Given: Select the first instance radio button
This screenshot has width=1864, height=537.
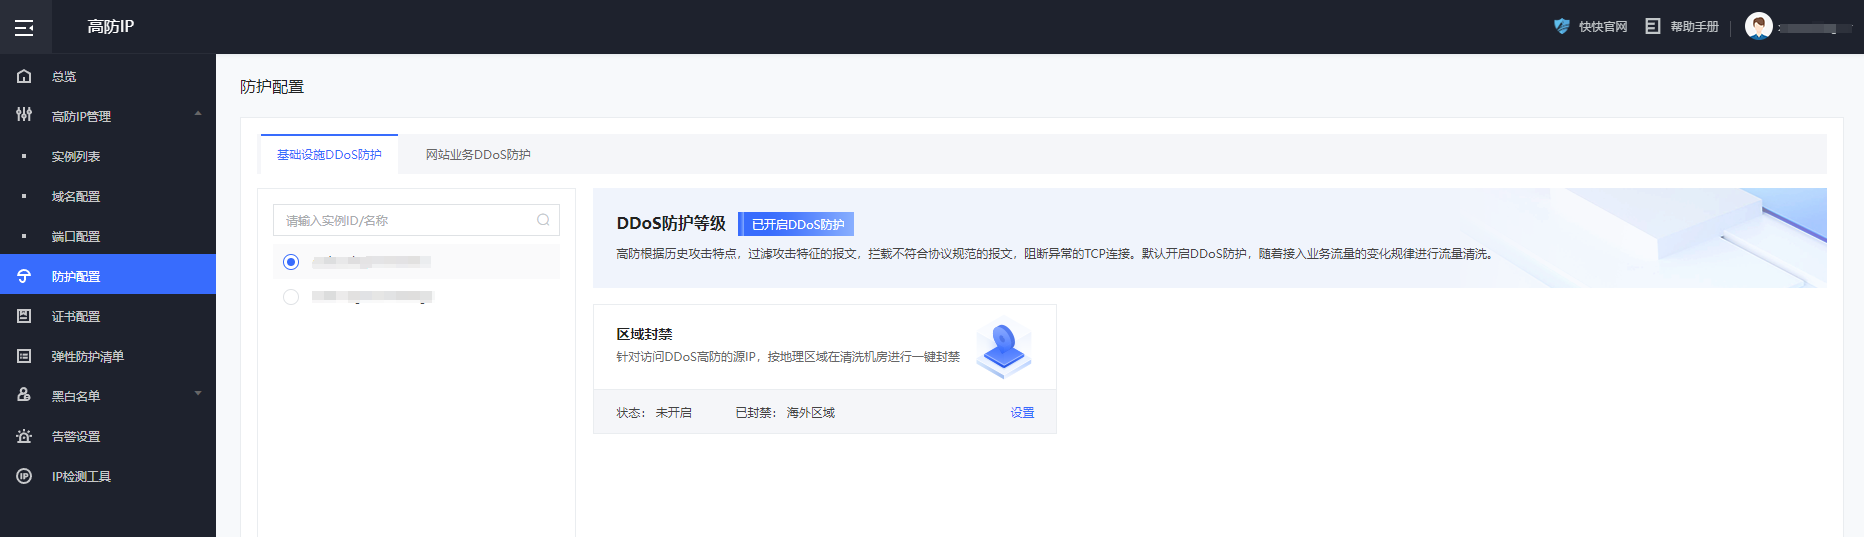Looking at the screenshot, I should pos(291,262).
